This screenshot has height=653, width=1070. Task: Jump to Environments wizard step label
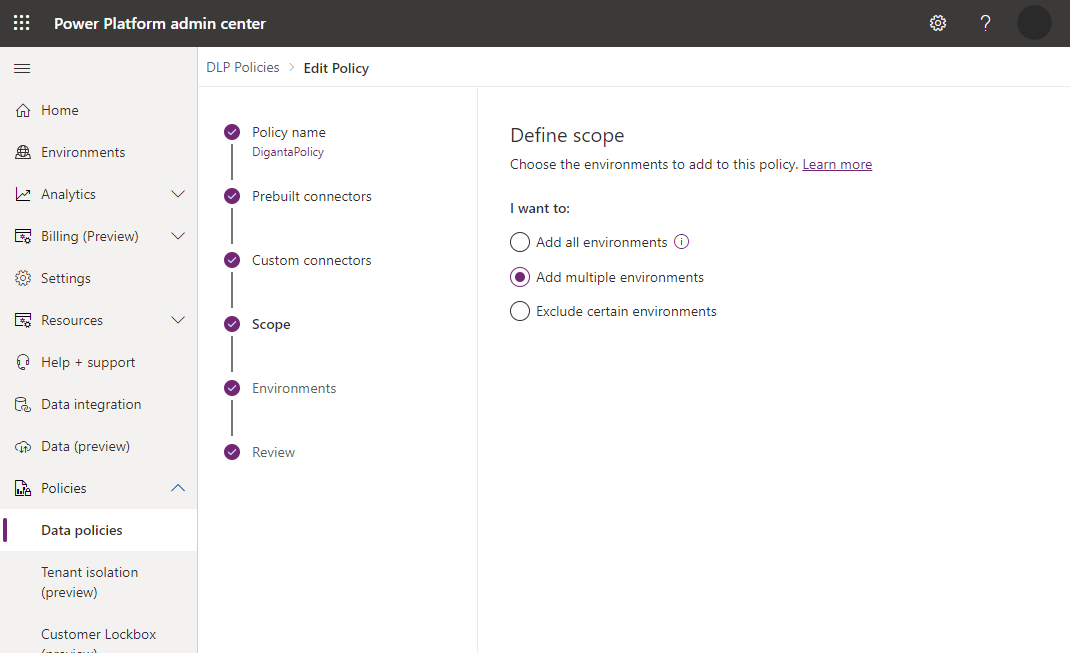[x=294, y=388]
